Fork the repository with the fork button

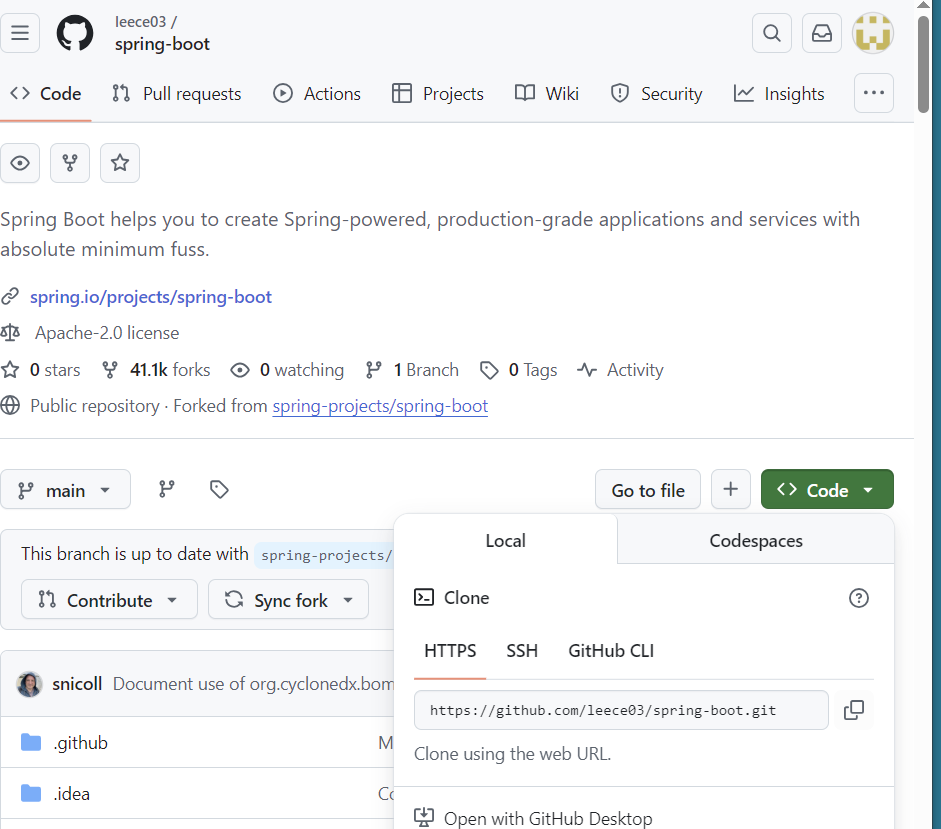point(70,163)
